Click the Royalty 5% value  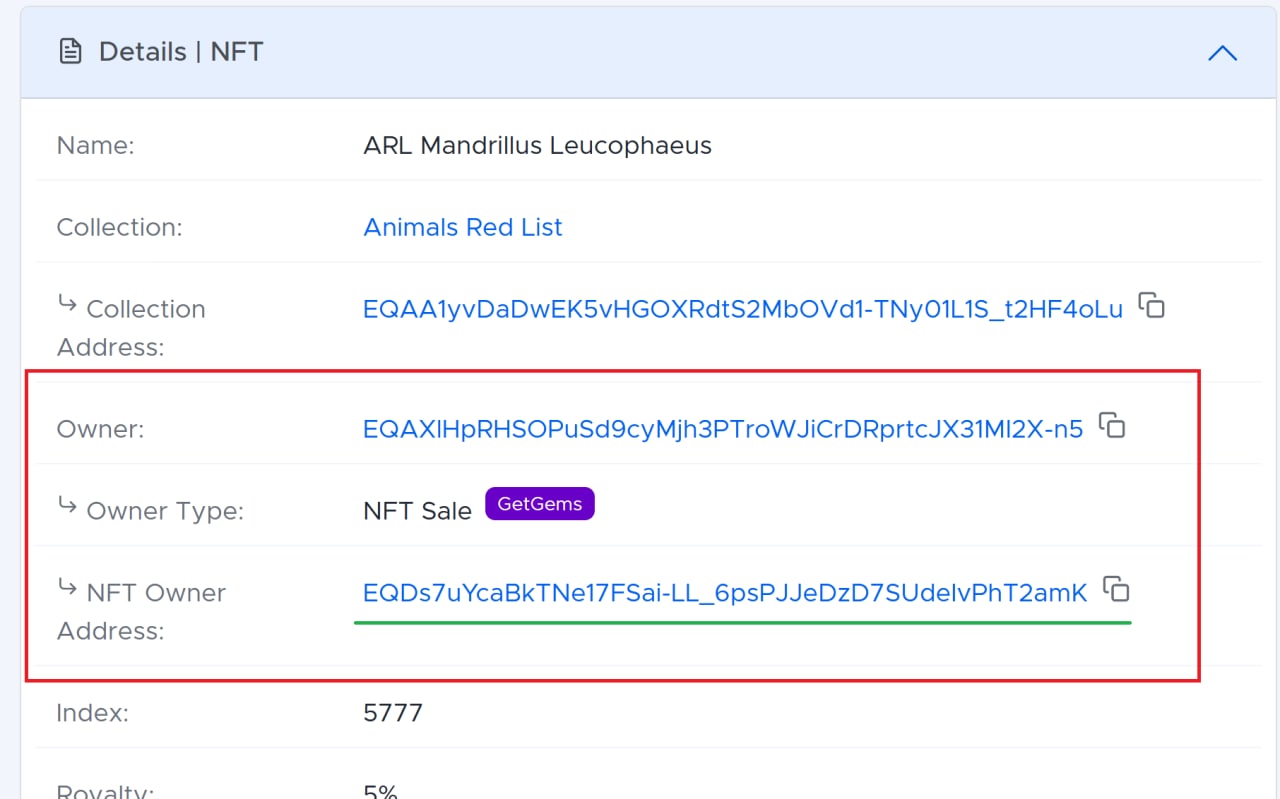[x=381, y=791]
